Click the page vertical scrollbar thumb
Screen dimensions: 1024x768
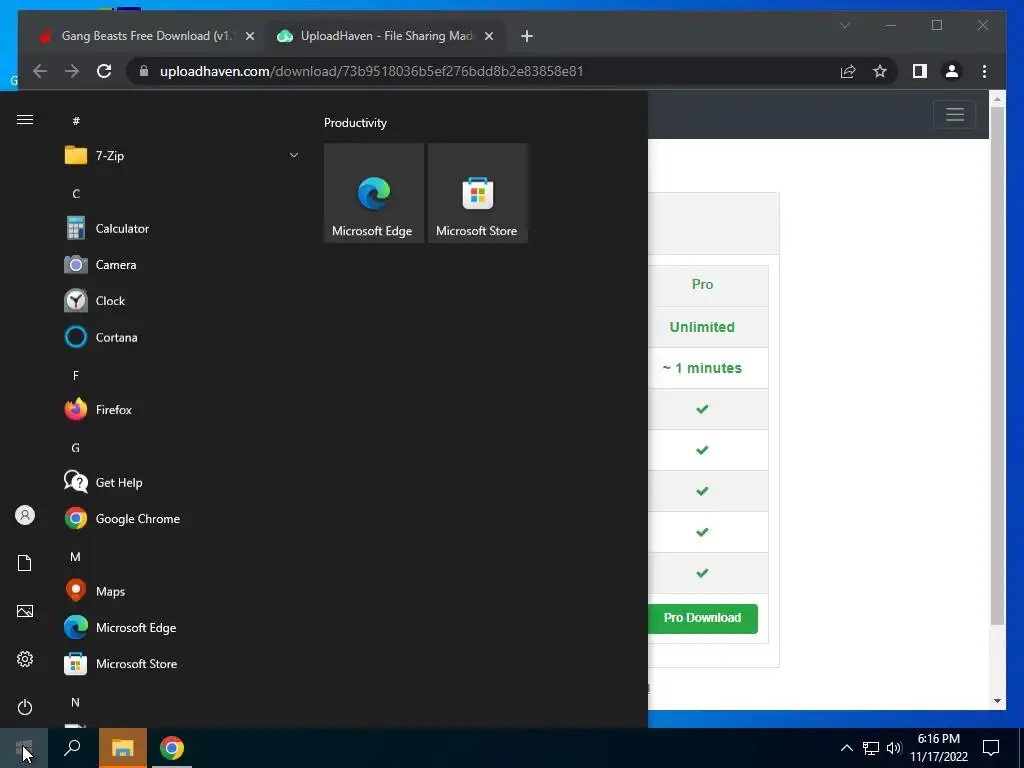pyautogui.click(x=997, y=366)
